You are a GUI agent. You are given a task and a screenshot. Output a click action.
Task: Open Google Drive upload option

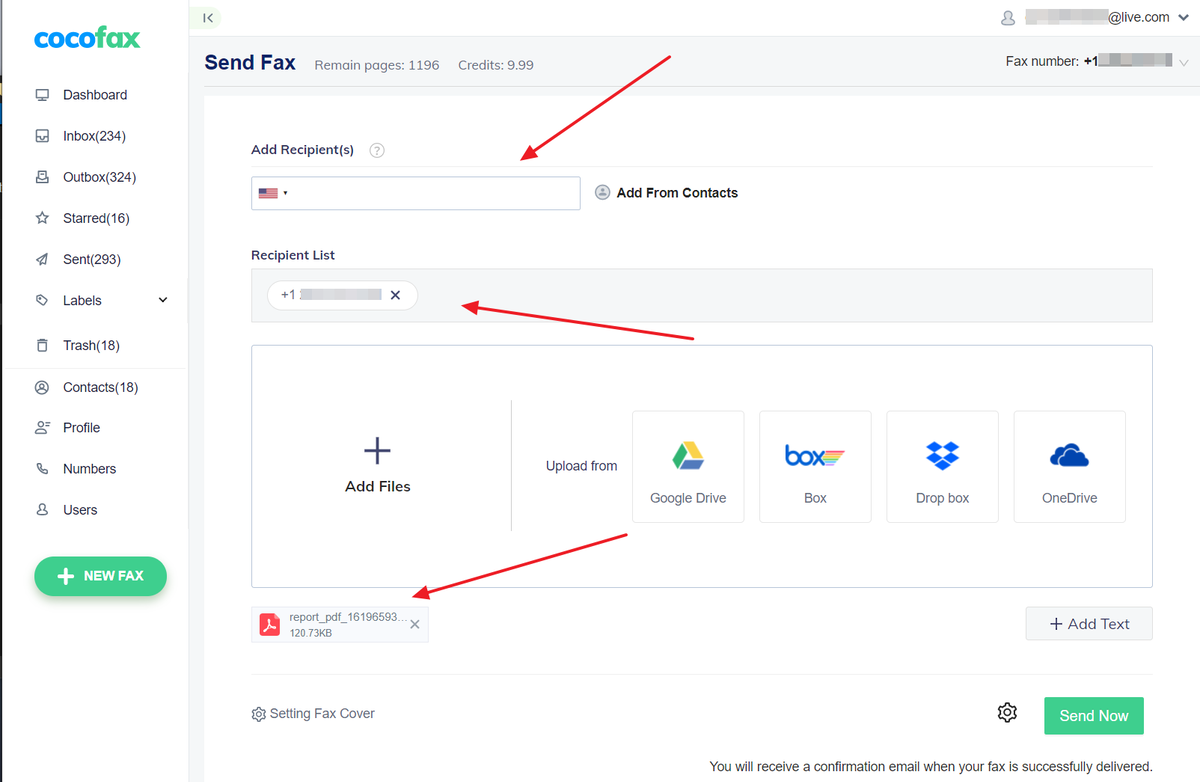click(x=688, y=466)
